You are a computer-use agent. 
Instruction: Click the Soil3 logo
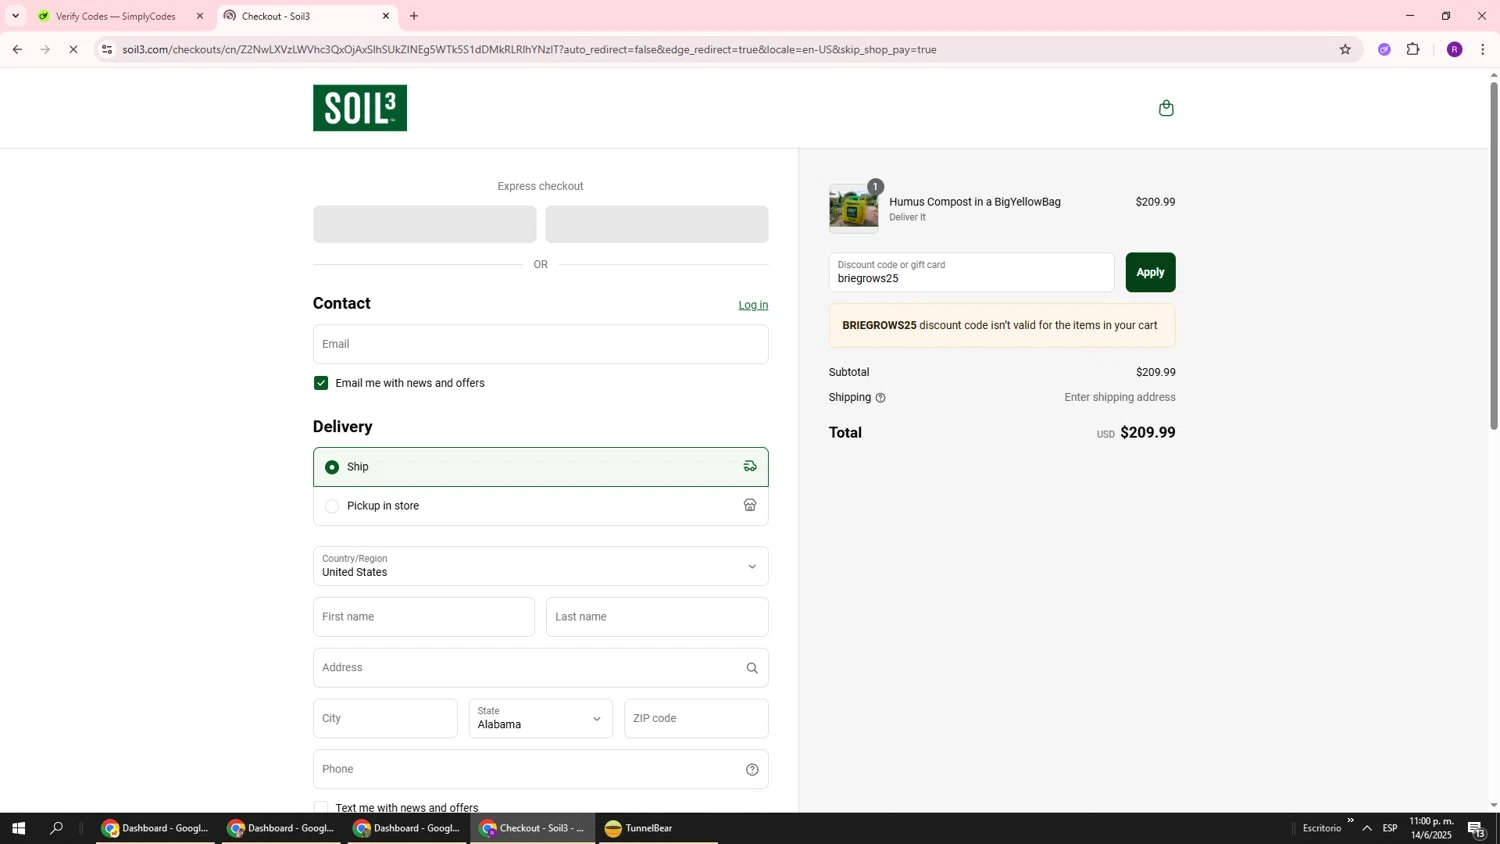[x=360, y=108]
